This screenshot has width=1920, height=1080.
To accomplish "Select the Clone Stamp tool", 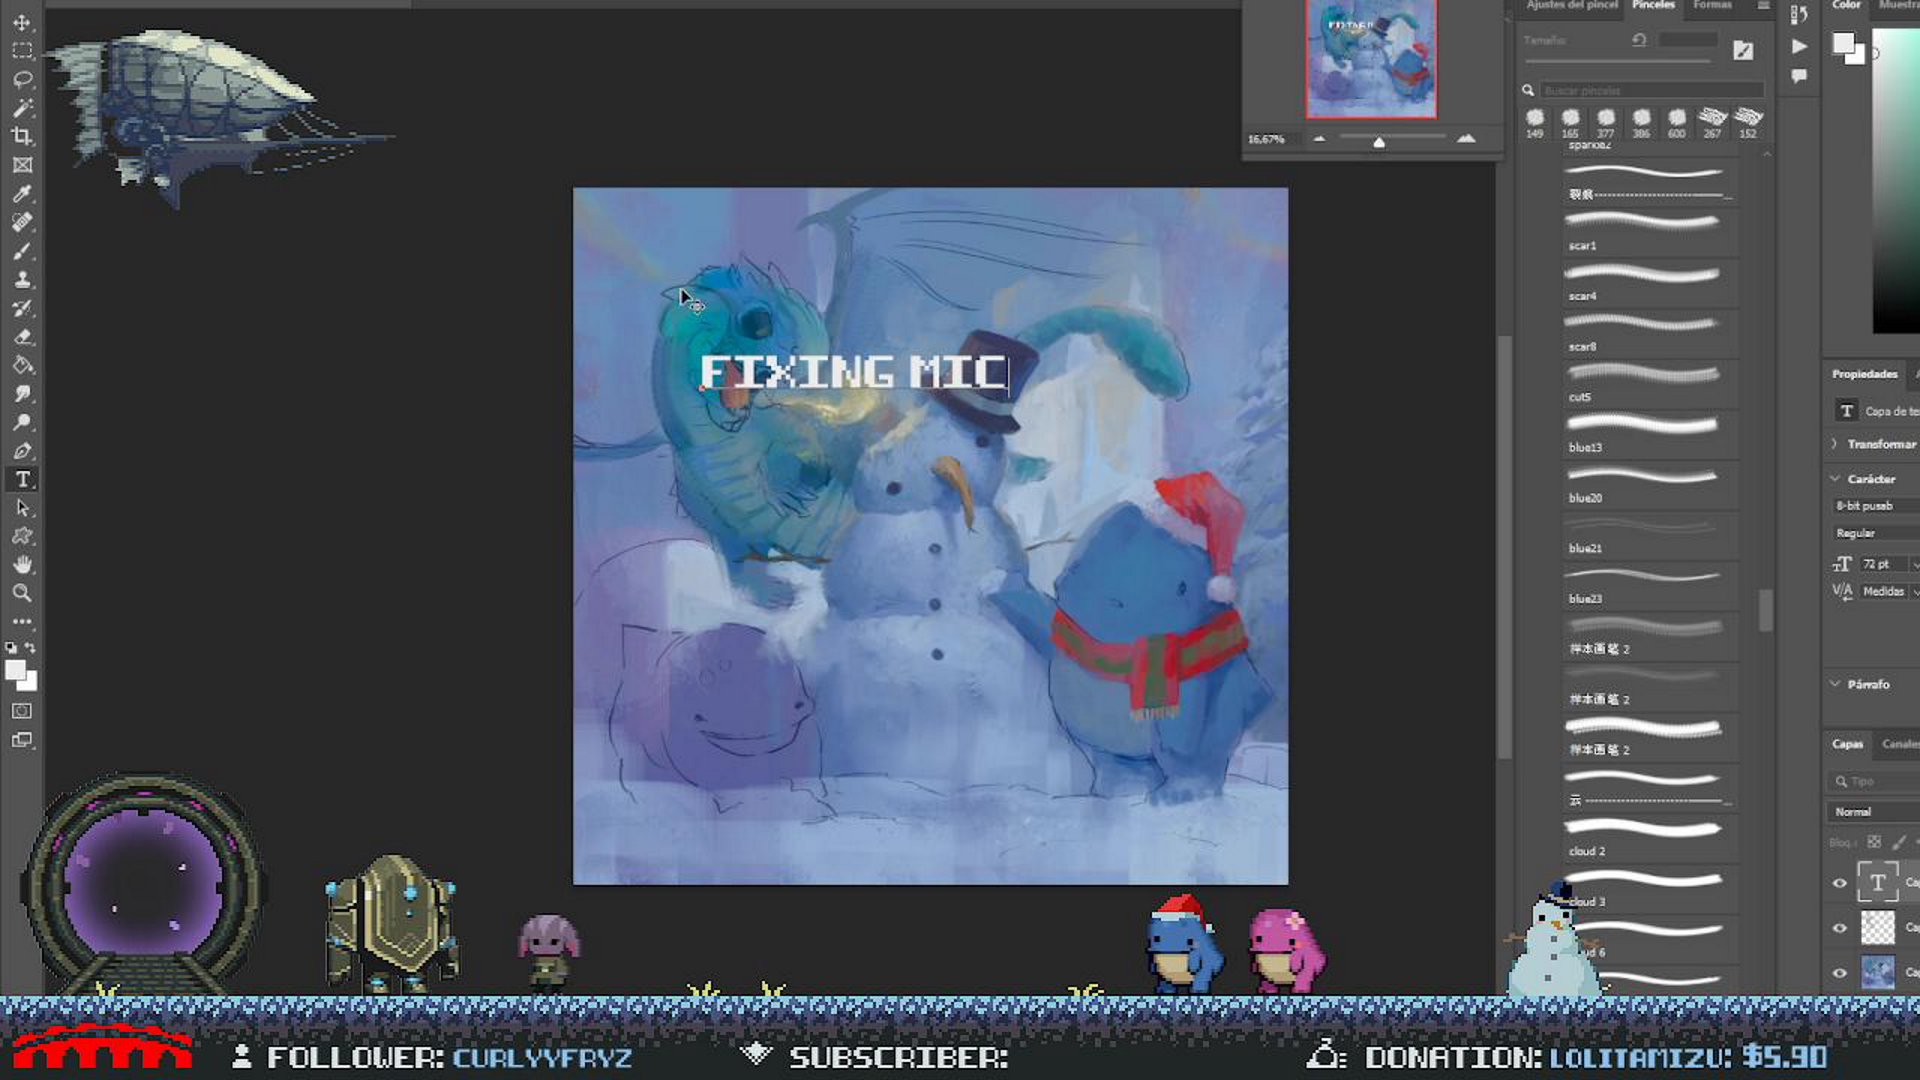I will (22, 279).
